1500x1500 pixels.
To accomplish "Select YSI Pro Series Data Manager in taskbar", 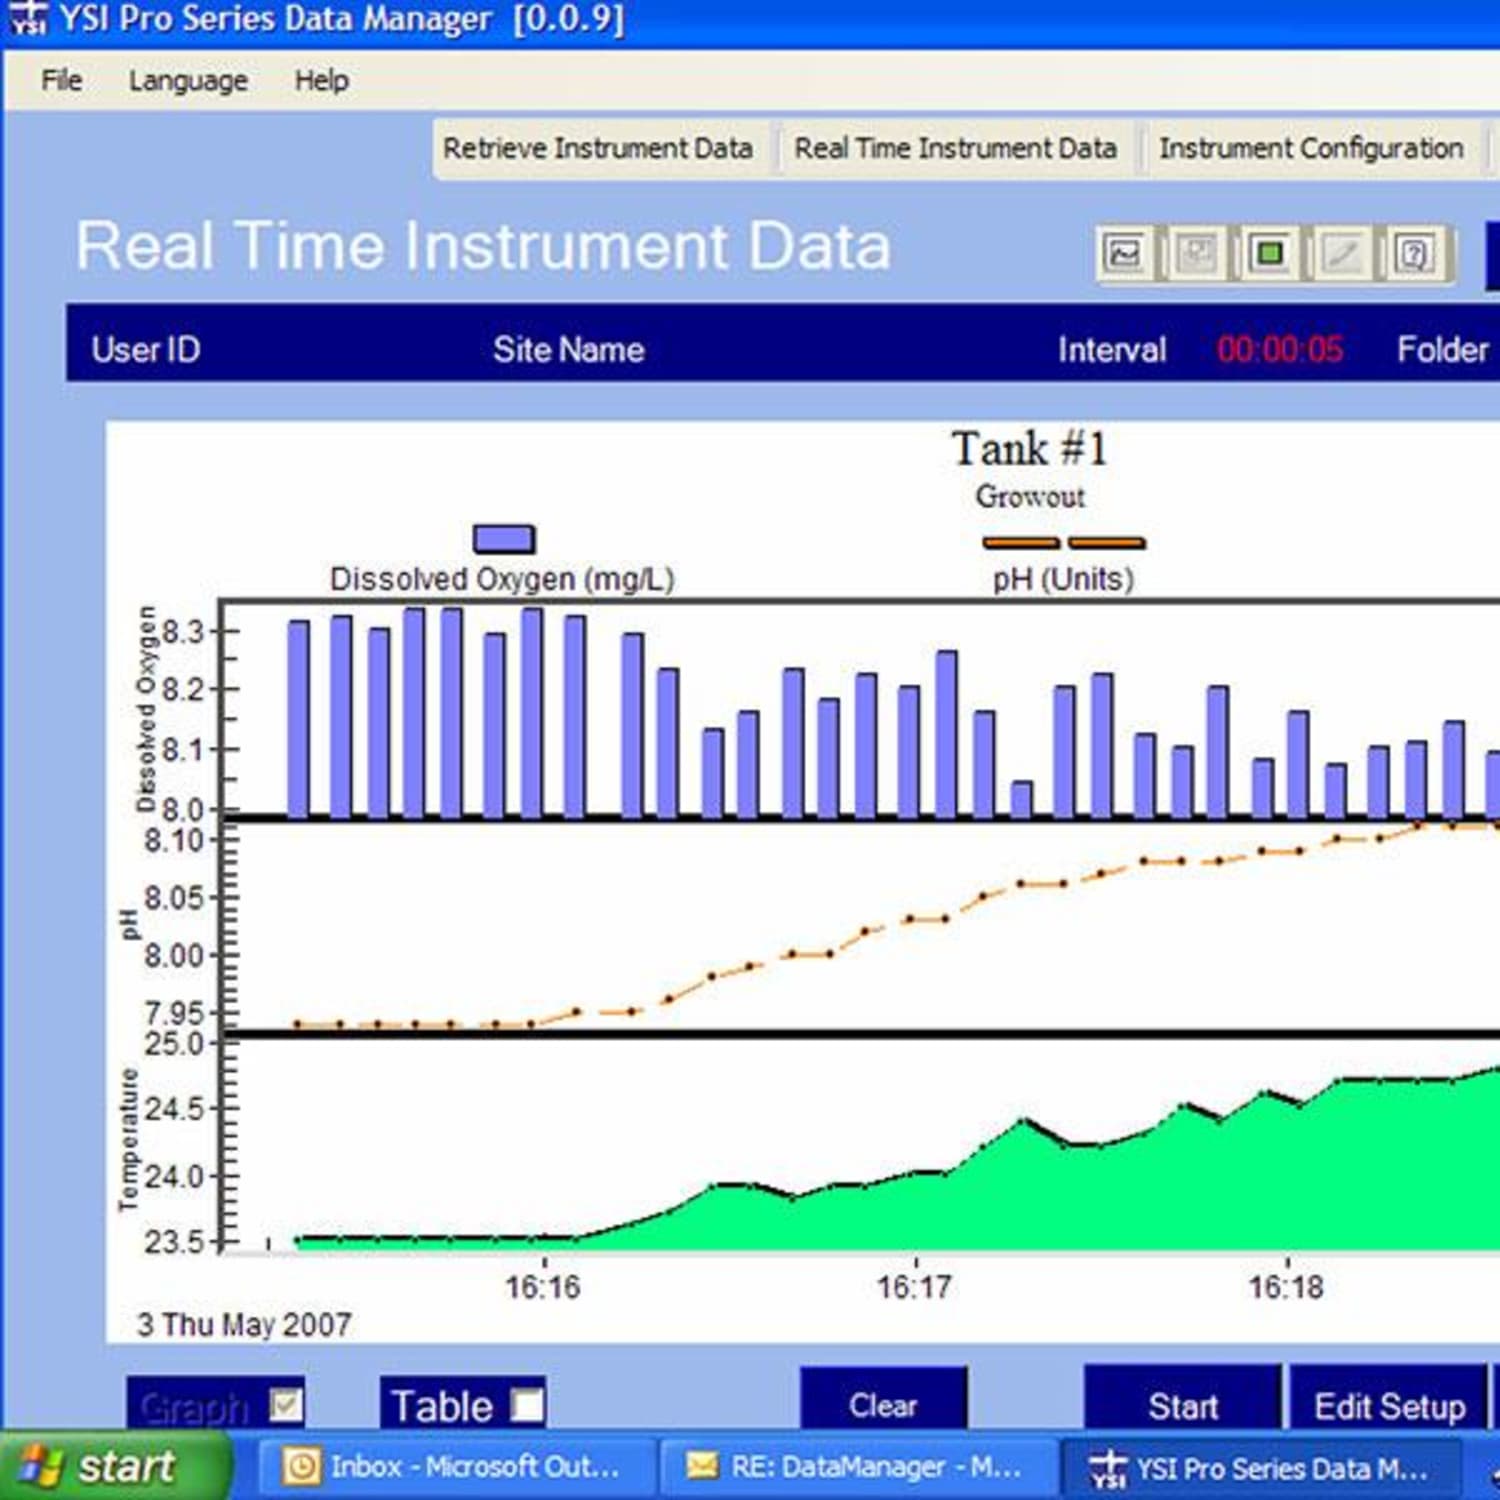I will pos(1255,1467).
